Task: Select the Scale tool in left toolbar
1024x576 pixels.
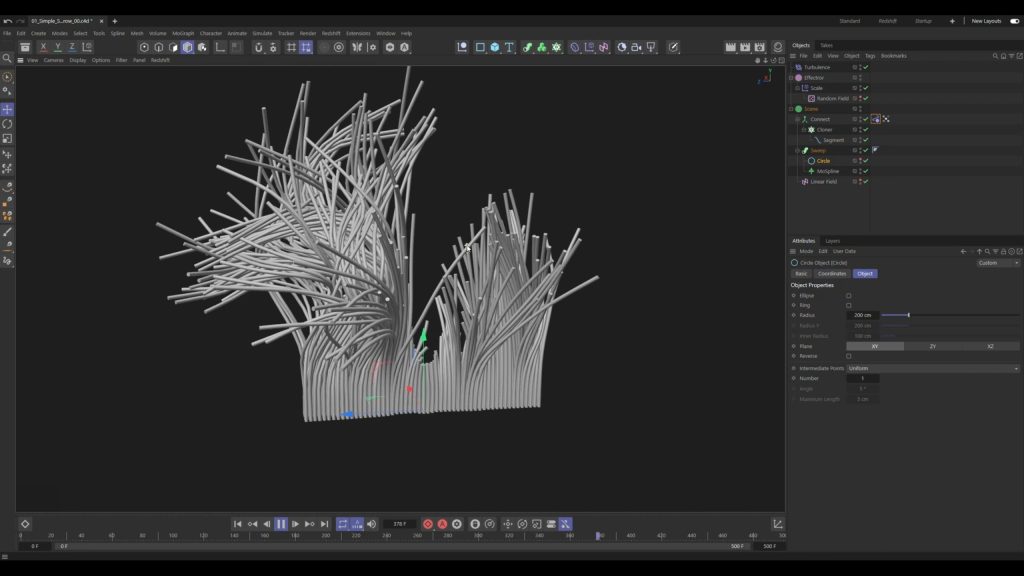Action: pos(7,138)
